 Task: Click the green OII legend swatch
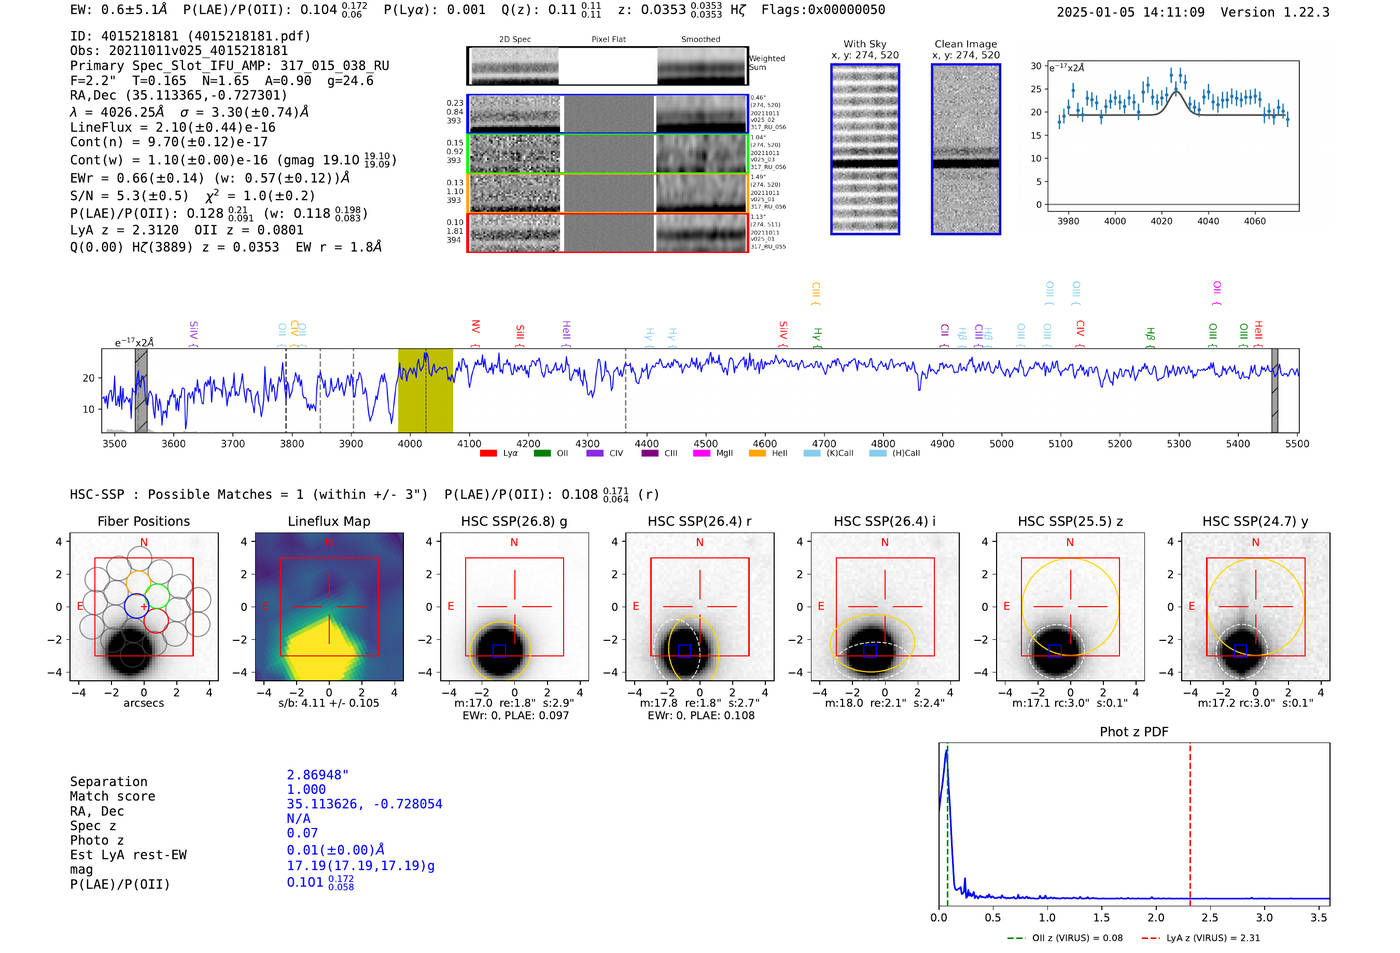541,453
